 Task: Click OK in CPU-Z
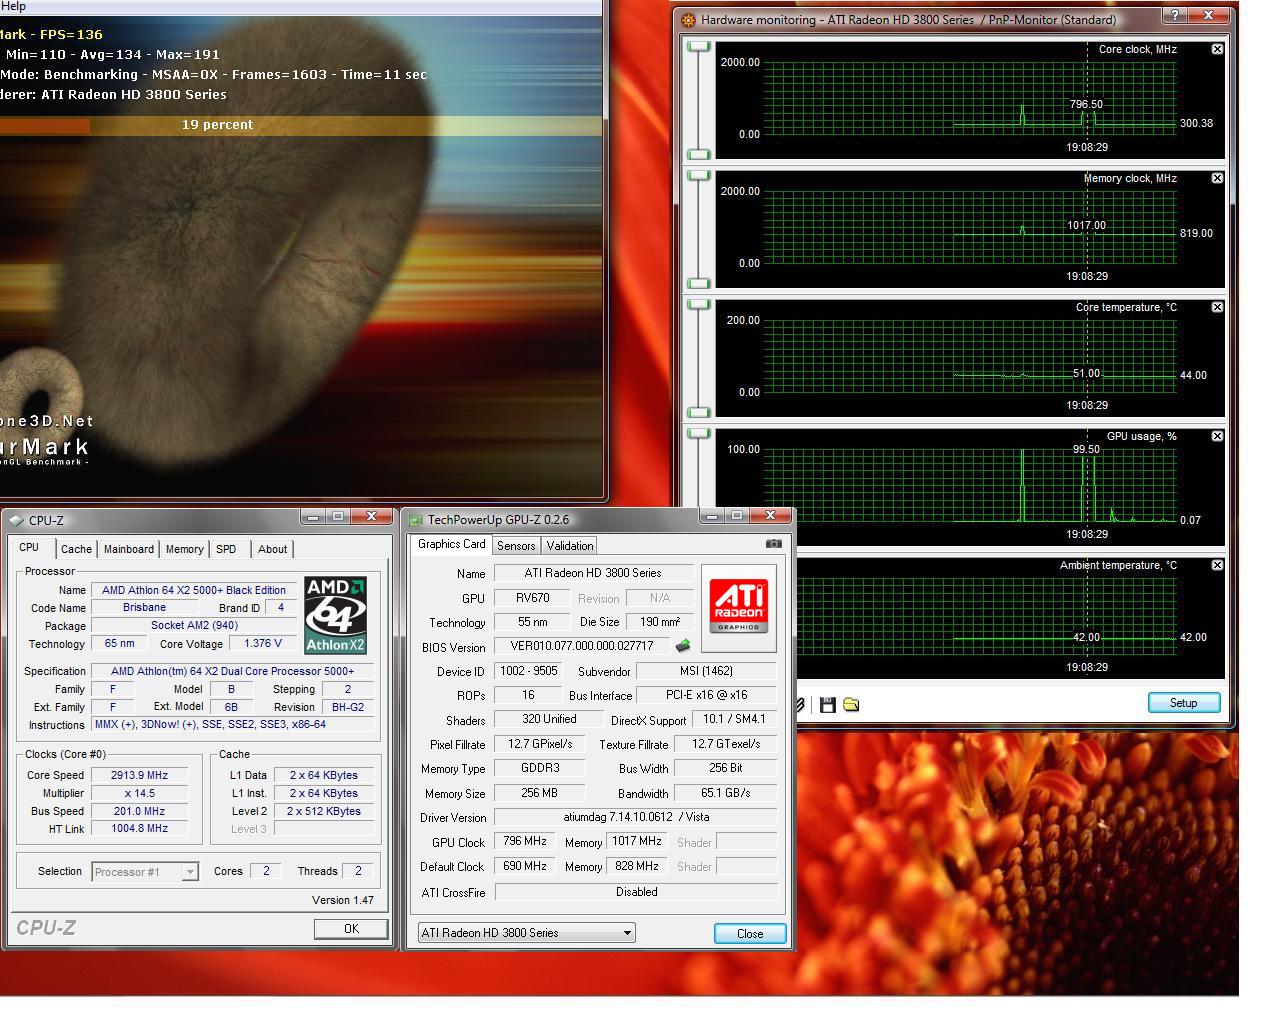[351, 929]
